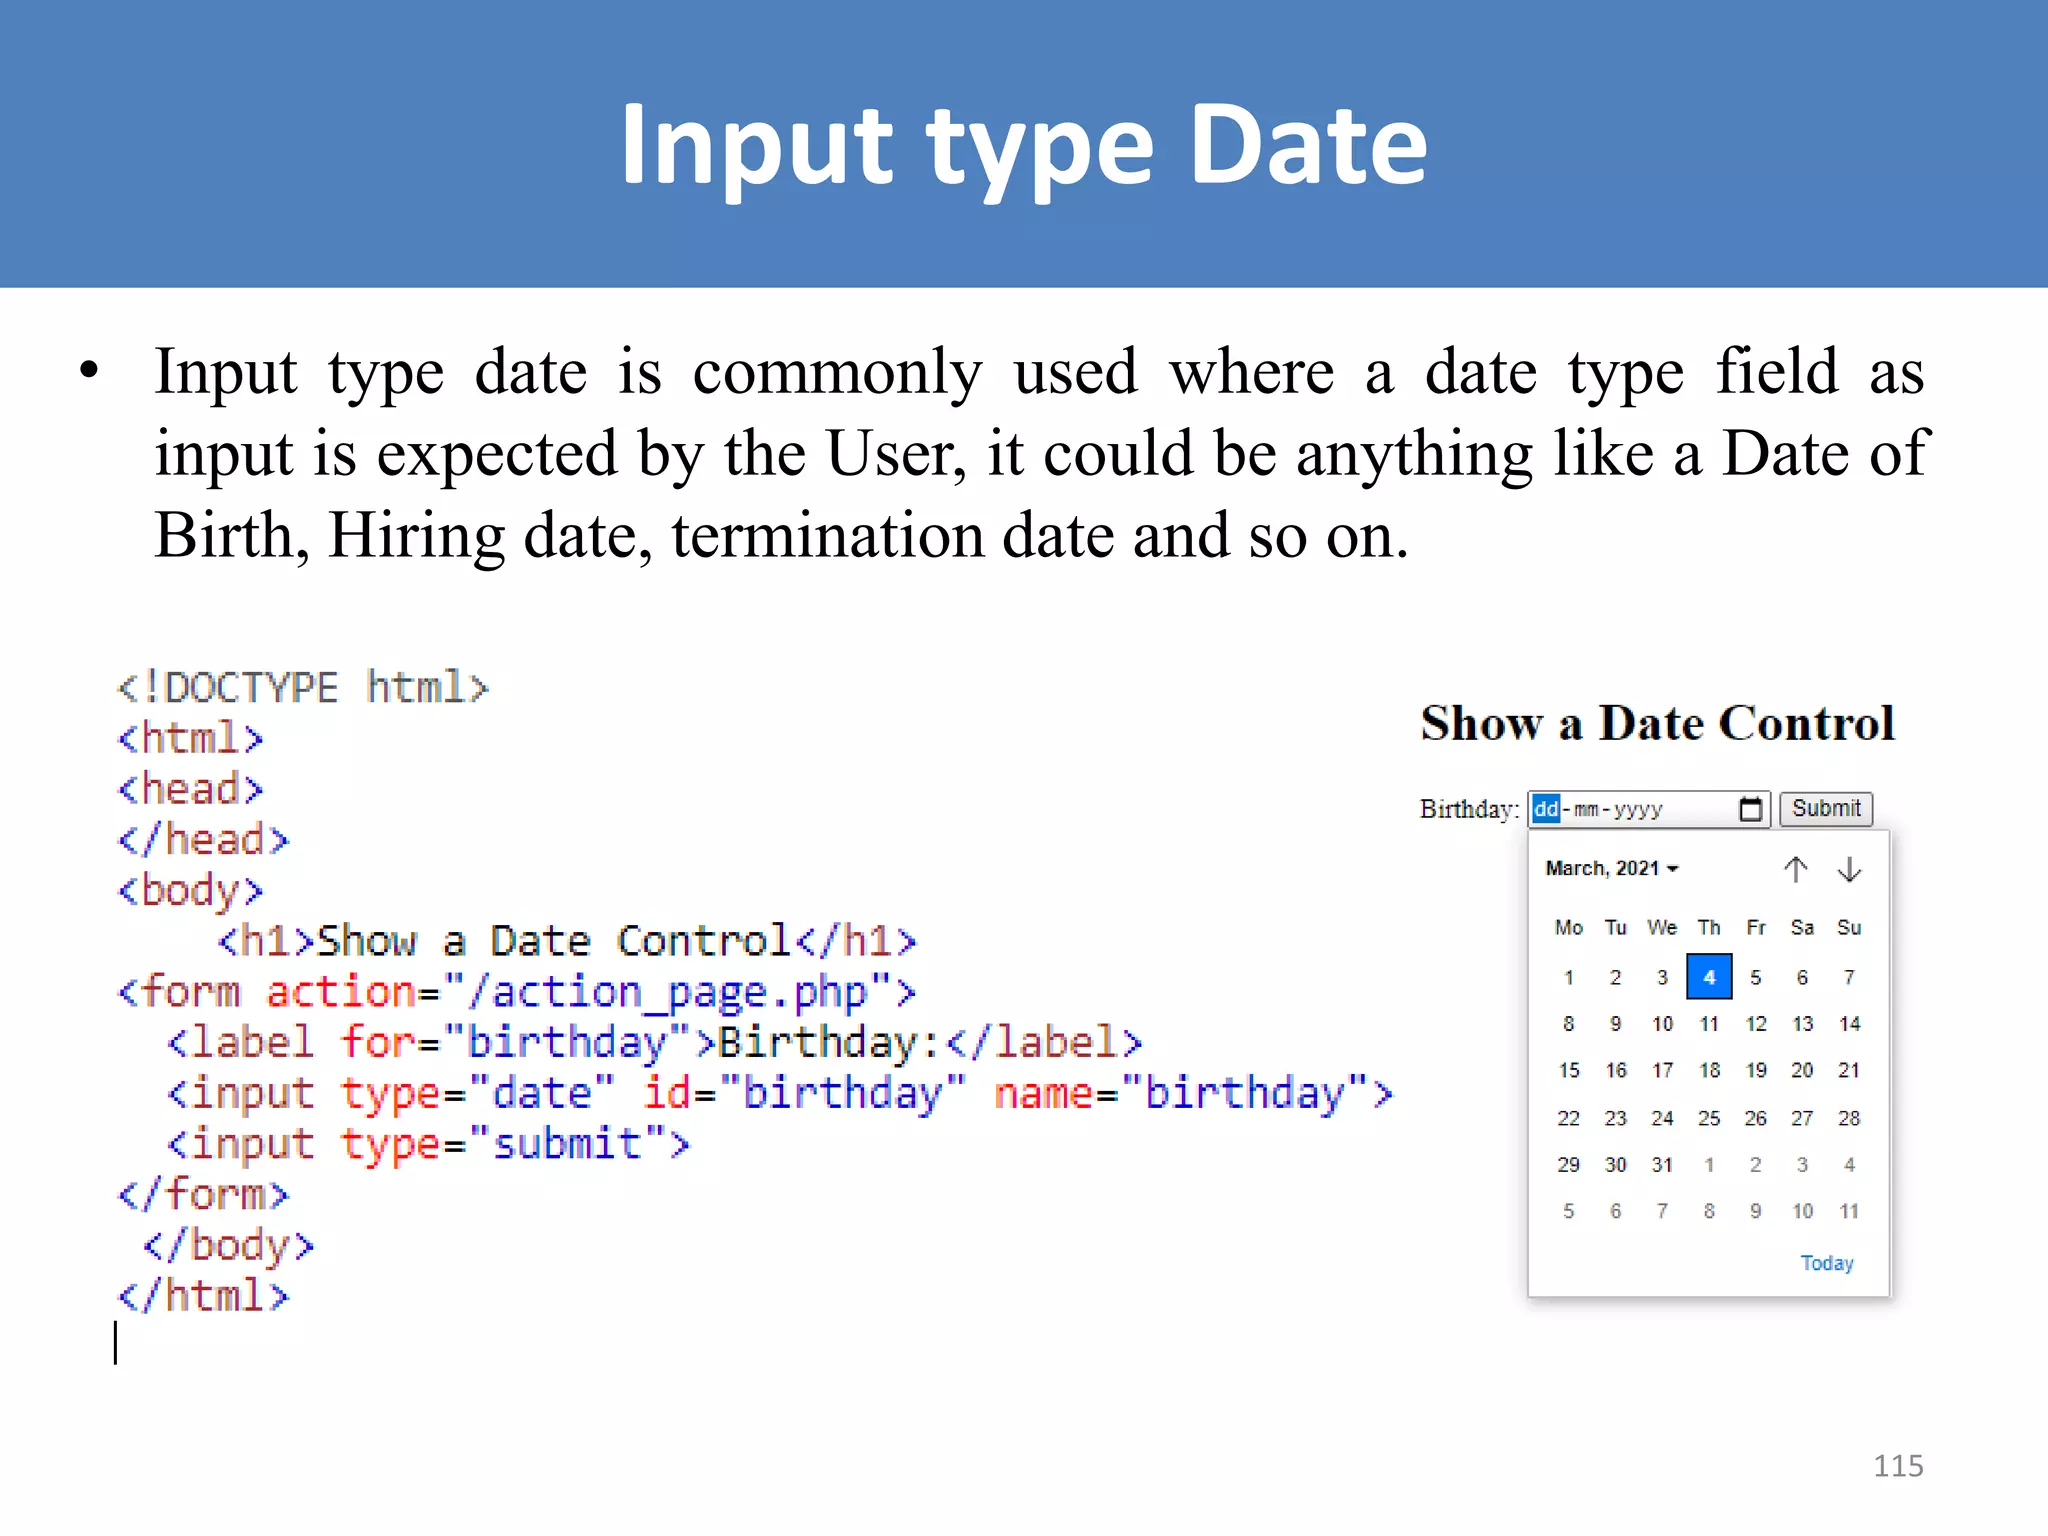This screenshot has height=1536, width=2048.
Task: Click slide page number 115
Action: coord(1898,1466)
